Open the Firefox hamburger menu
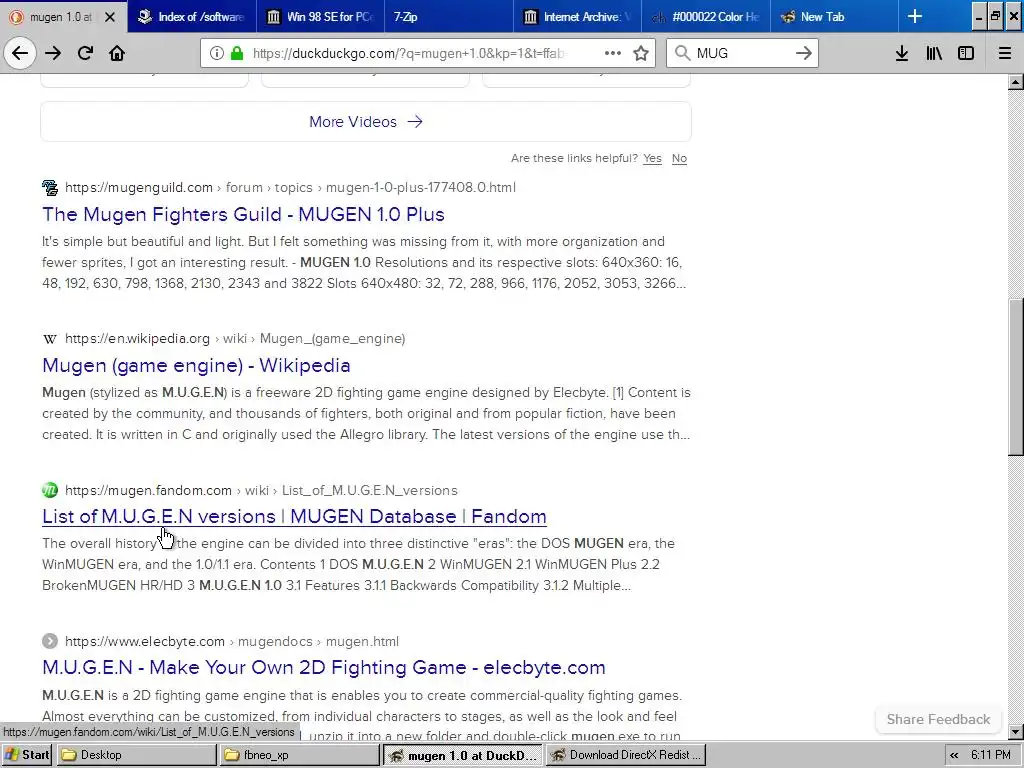1024x768 pixels. 1005,53
